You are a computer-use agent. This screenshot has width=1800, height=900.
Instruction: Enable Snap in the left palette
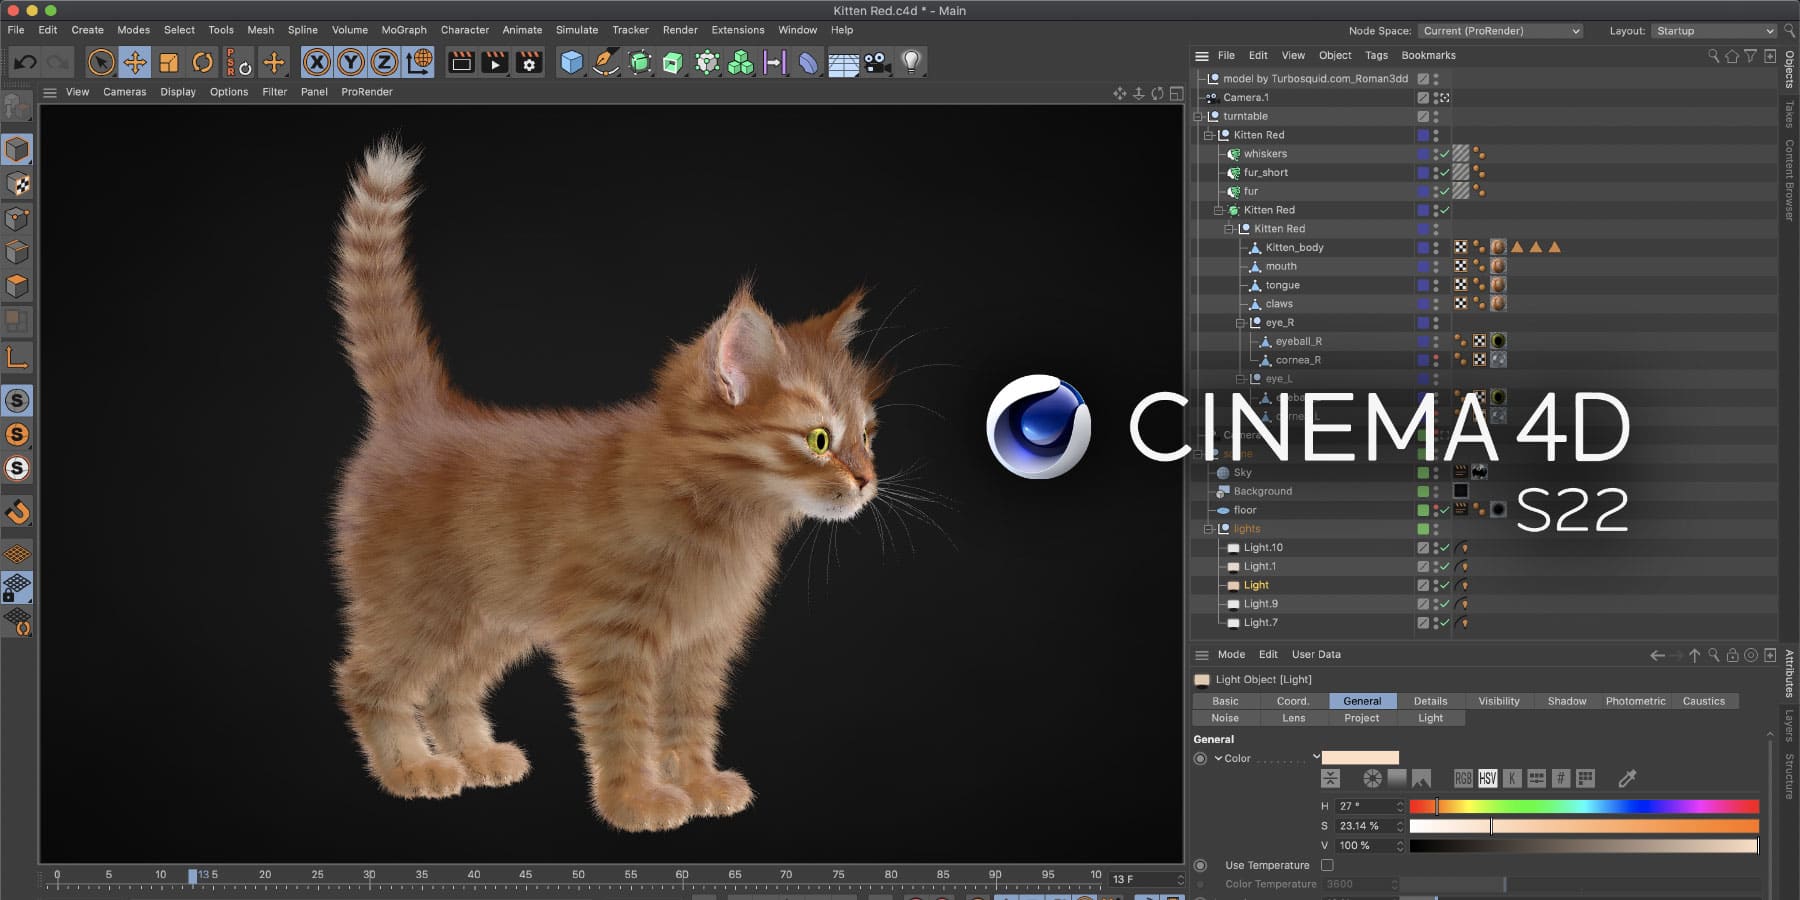[17, 512]
